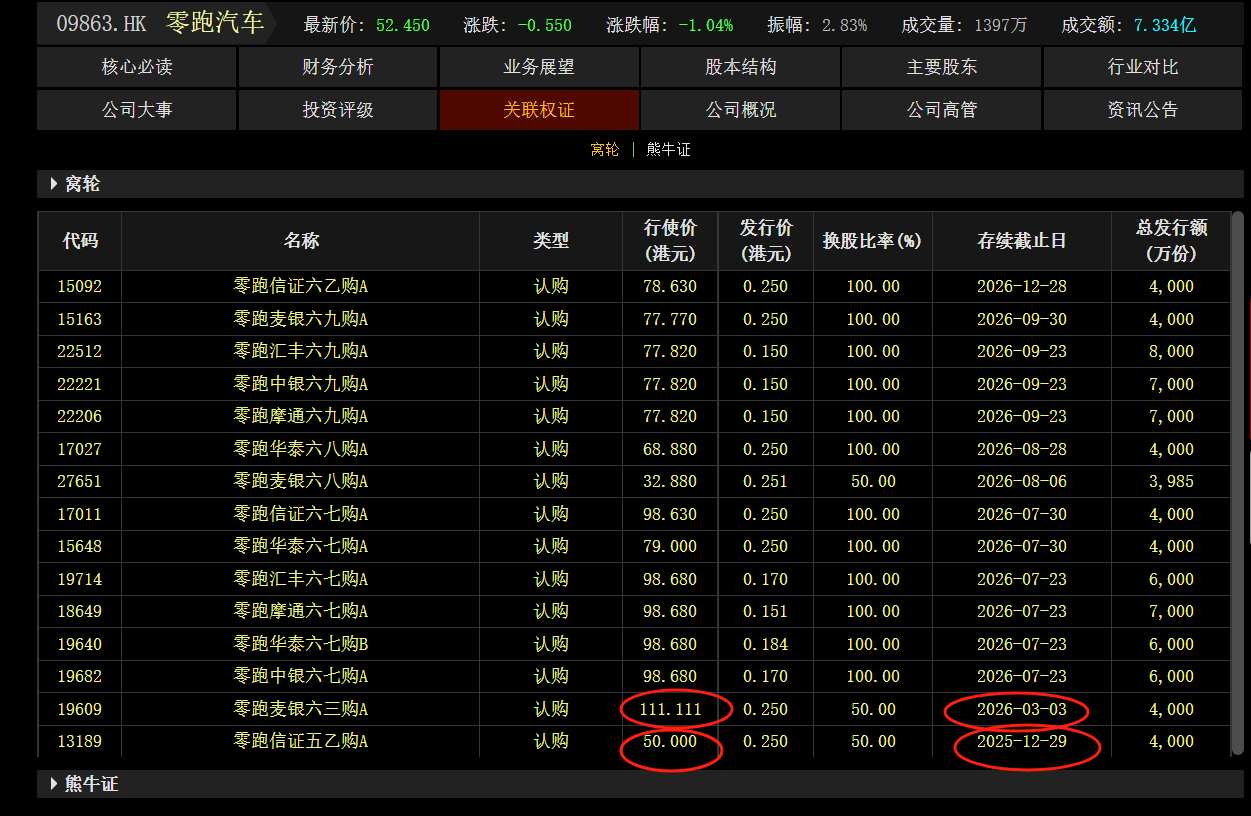Image resolution: width=1251 pixels, height=816 pixels.
Task: Select warrant code 27651
Action: point(80,481)
